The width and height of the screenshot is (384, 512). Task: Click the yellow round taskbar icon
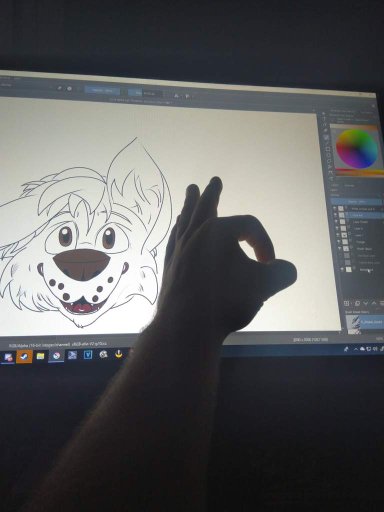tap(119, 354)
